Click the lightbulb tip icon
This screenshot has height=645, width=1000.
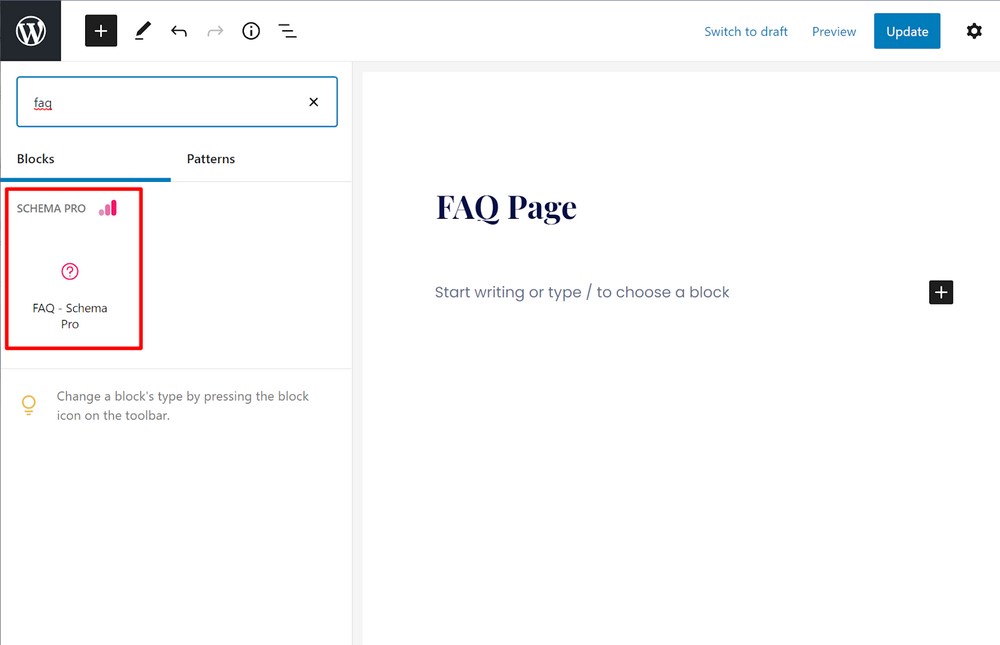point(29,405)
